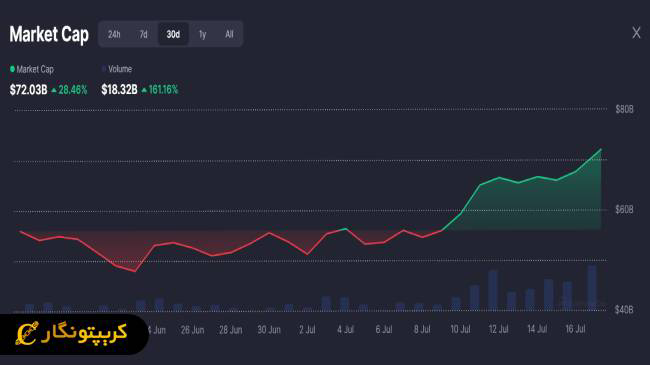Click the 30 Jun date label
Viewport: 650px width, 365px height.
pos(269,330)
